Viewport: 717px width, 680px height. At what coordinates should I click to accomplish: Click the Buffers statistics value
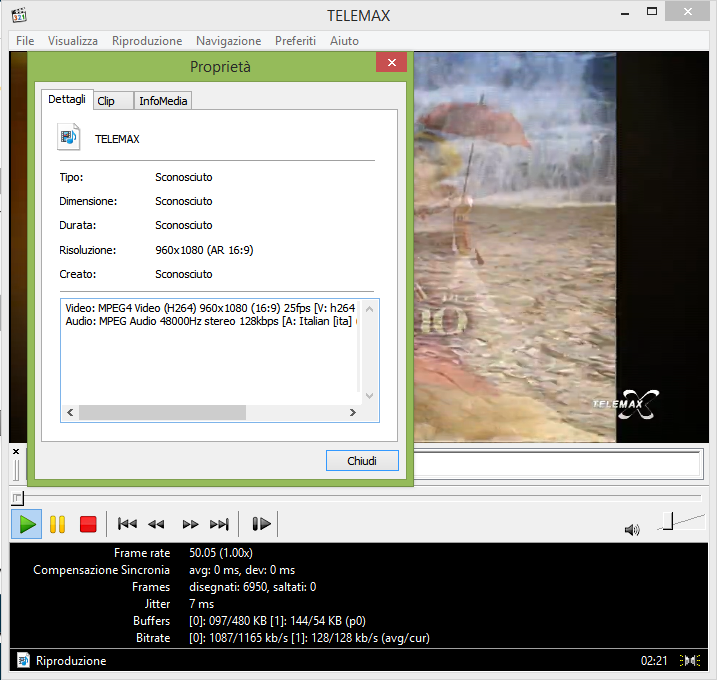tap(277, 621)
